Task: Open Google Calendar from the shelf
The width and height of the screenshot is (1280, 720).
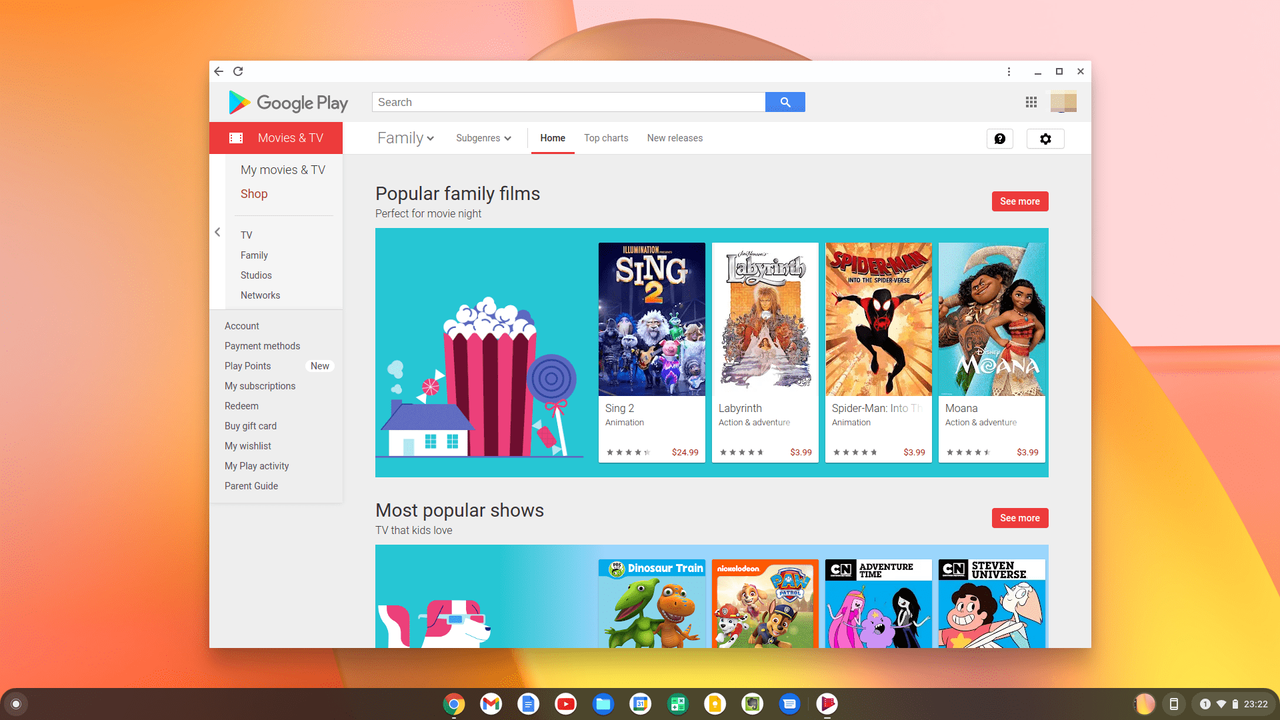Action: (640, 704)
